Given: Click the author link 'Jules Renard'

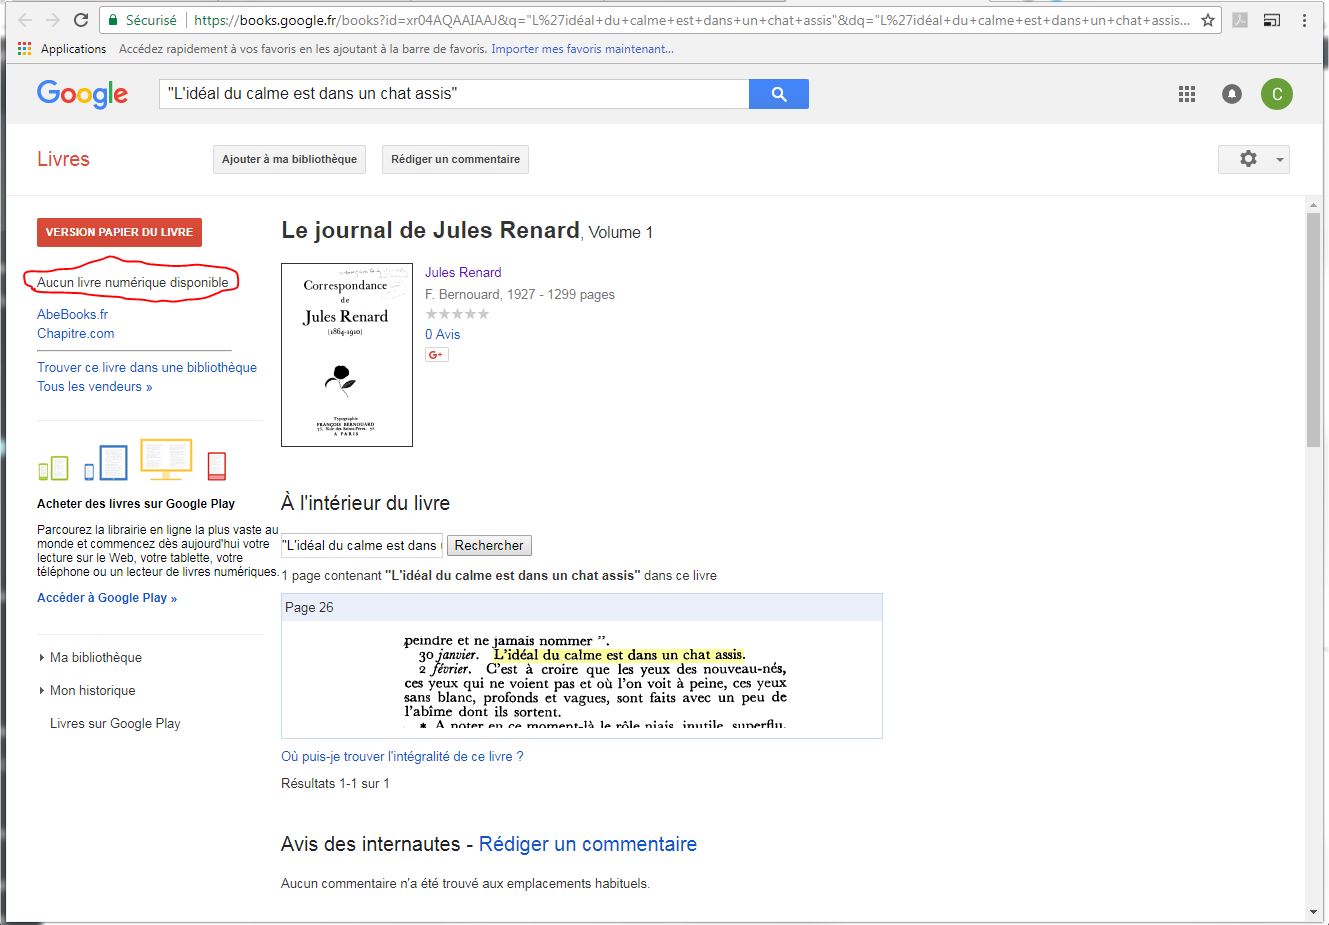Looking at the screenshot, I should click(x=463, y=272).
